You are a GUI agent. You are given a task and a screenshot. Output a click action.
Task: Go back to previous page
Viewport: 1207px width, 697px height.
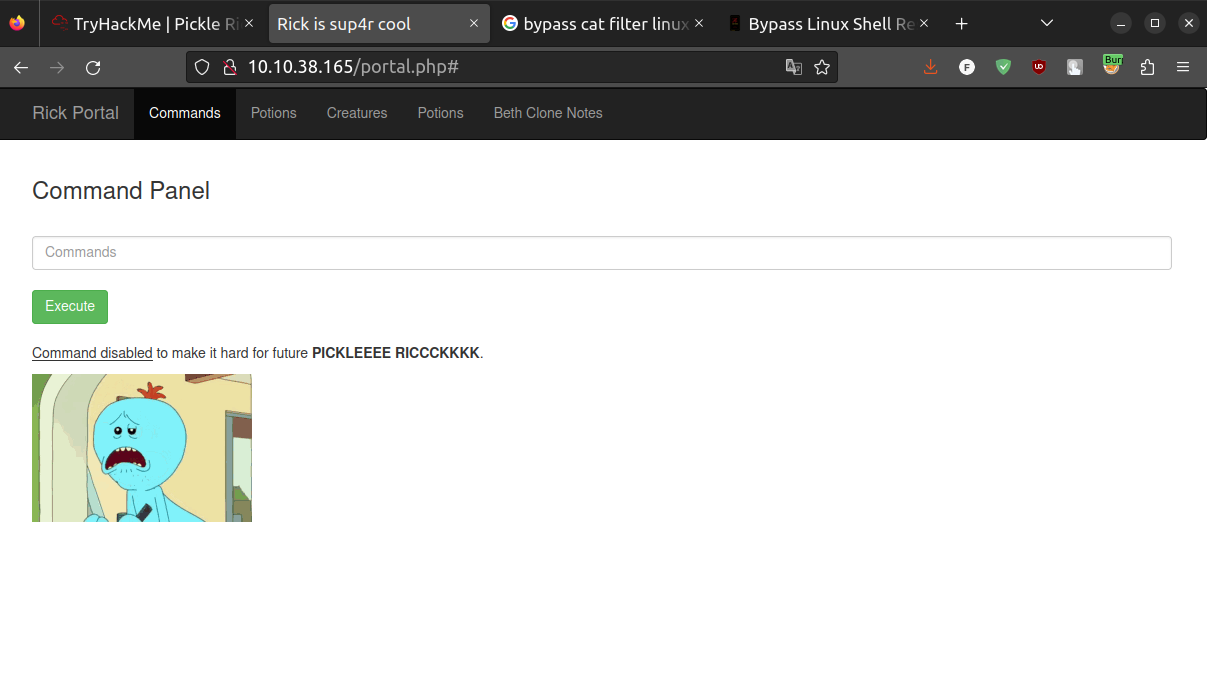click(21, 67)
